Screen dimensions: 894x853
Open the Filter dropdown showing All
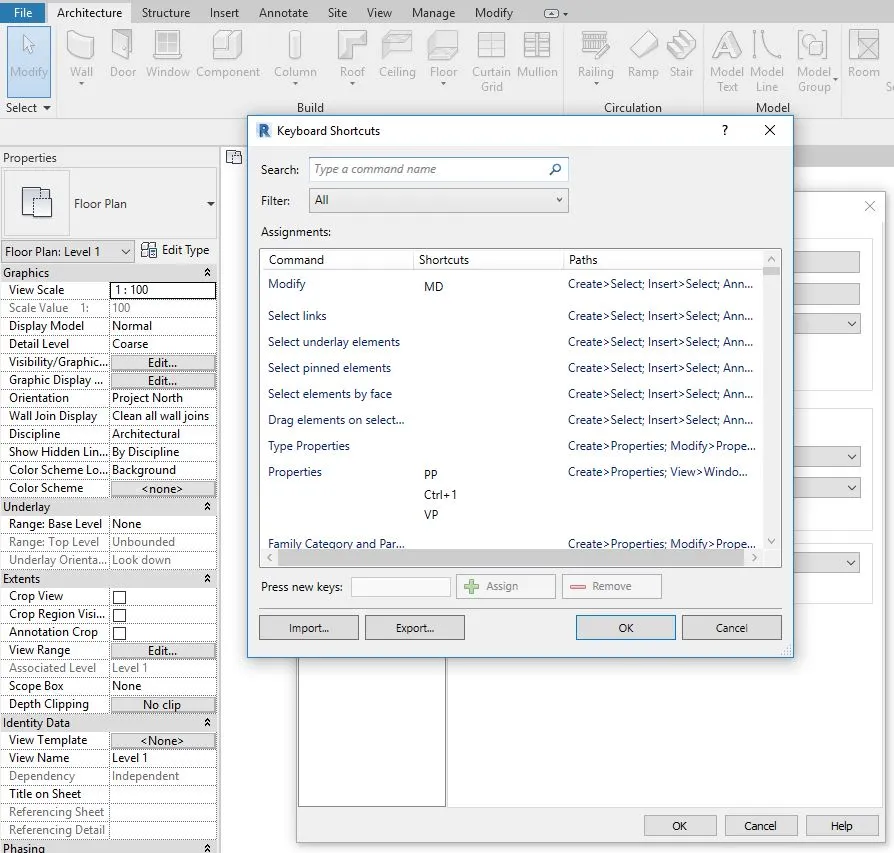click(438, 200)
